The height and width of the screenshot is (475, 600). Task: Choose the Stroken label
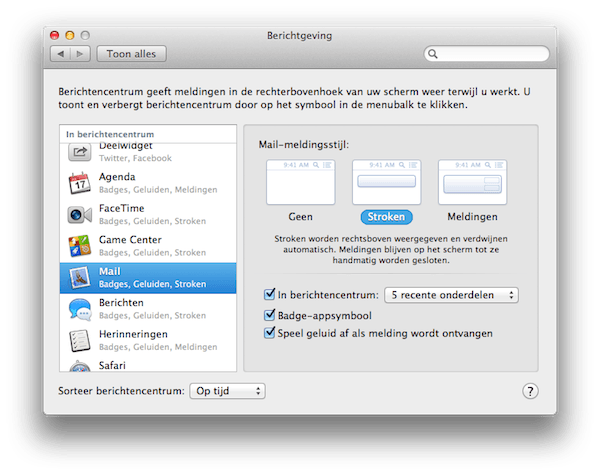click(x=386, y=217)
